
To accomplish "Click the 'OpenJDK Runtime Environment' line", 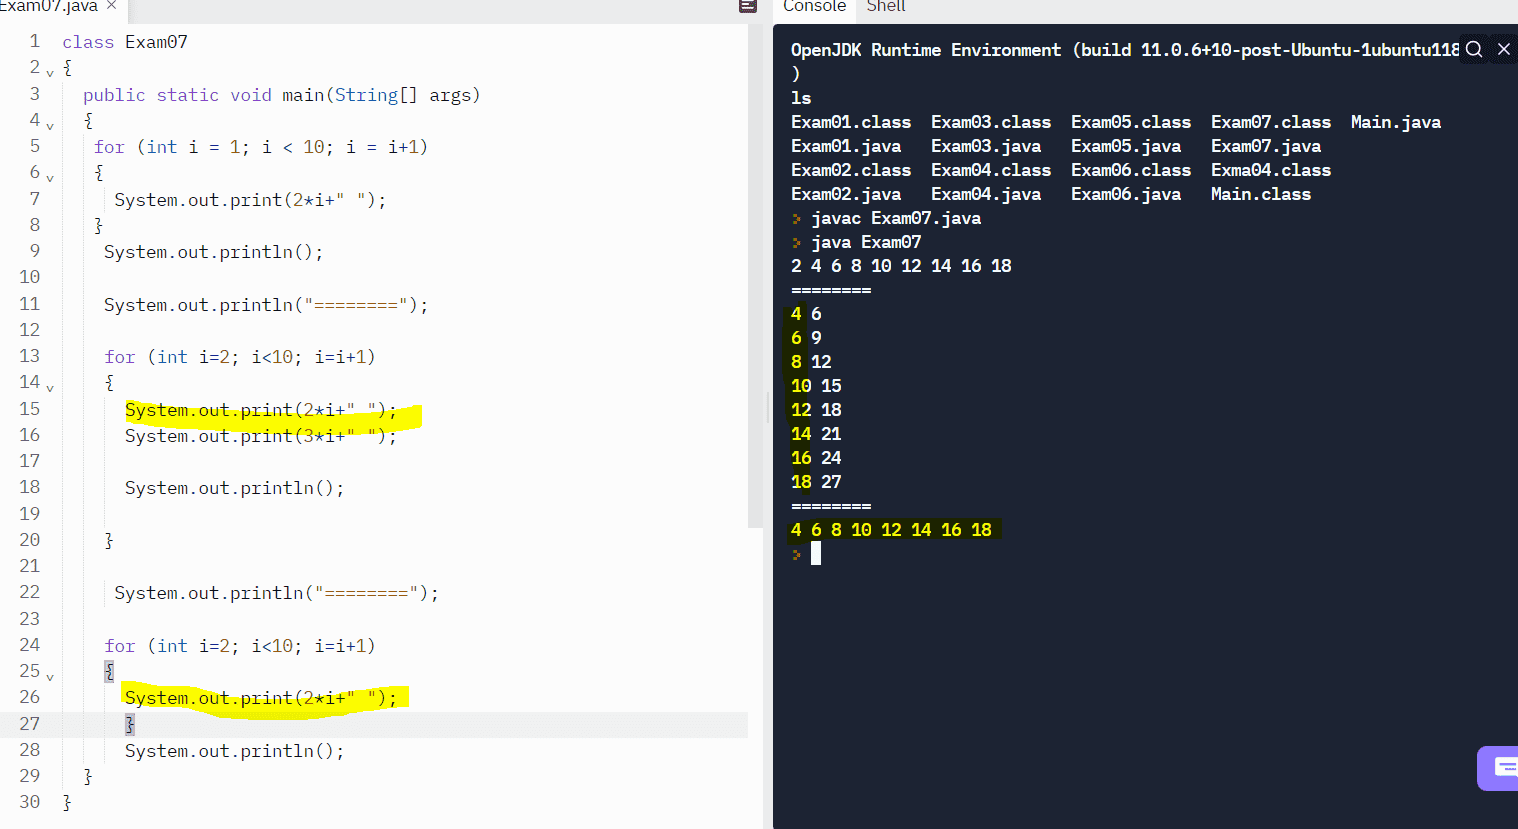I will point(1125,50).
